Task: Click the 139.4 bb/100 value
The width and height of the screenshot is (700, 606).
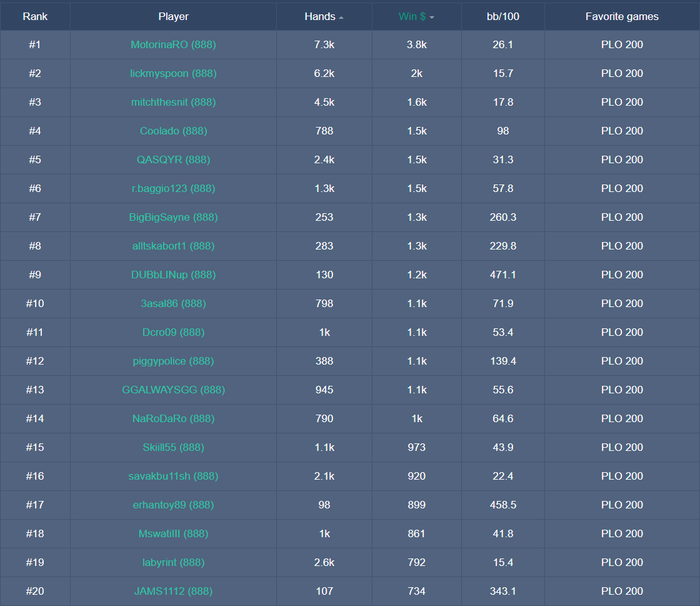Action: click(x=503, y=361)
